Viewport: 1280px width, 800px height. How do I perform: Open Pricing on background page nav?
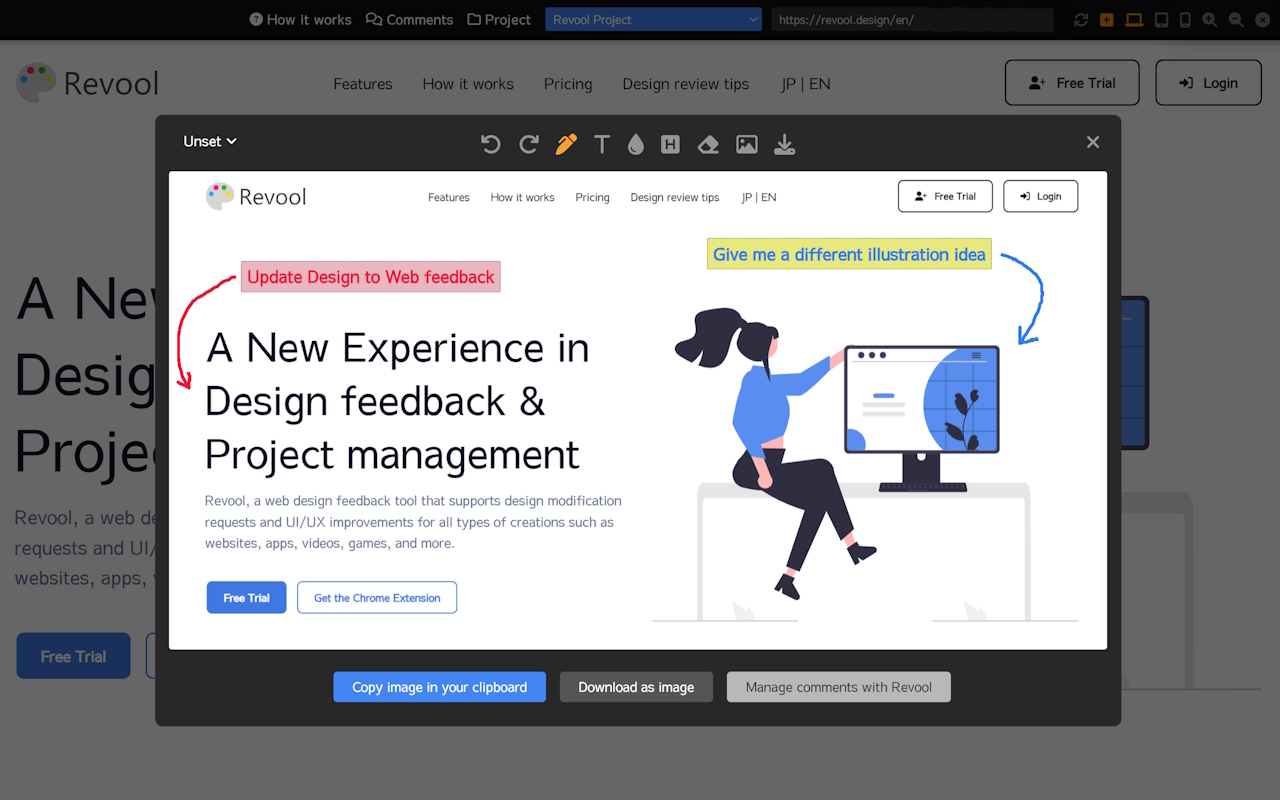coord(568,84)
